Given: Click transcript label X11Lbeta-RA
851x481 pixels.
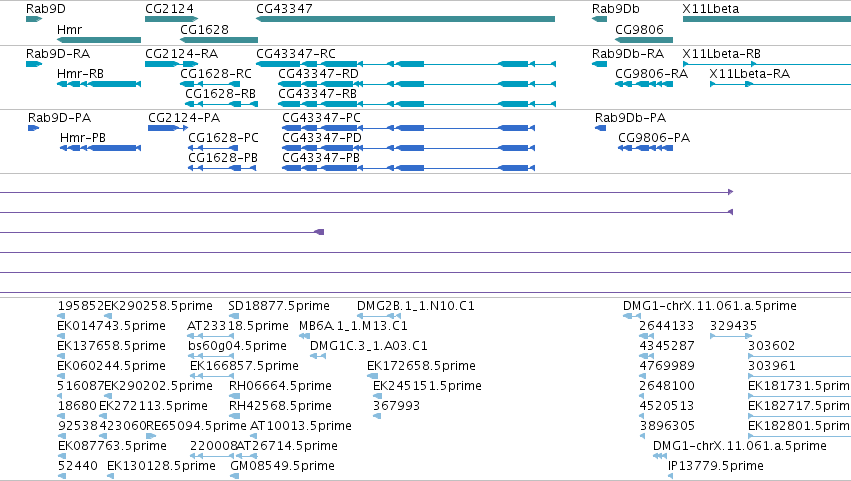Looking at the screenshot, I should (x=750, y=74).
